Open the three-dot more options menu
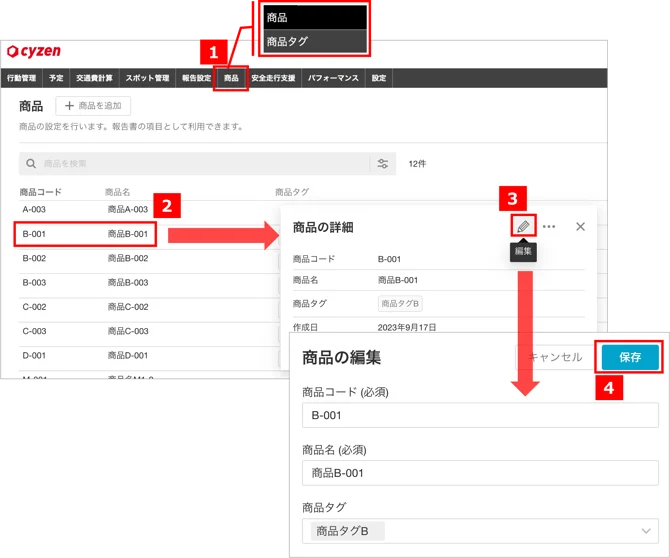The height and width of the screenshot is (558, 670). tap(549, 226)
